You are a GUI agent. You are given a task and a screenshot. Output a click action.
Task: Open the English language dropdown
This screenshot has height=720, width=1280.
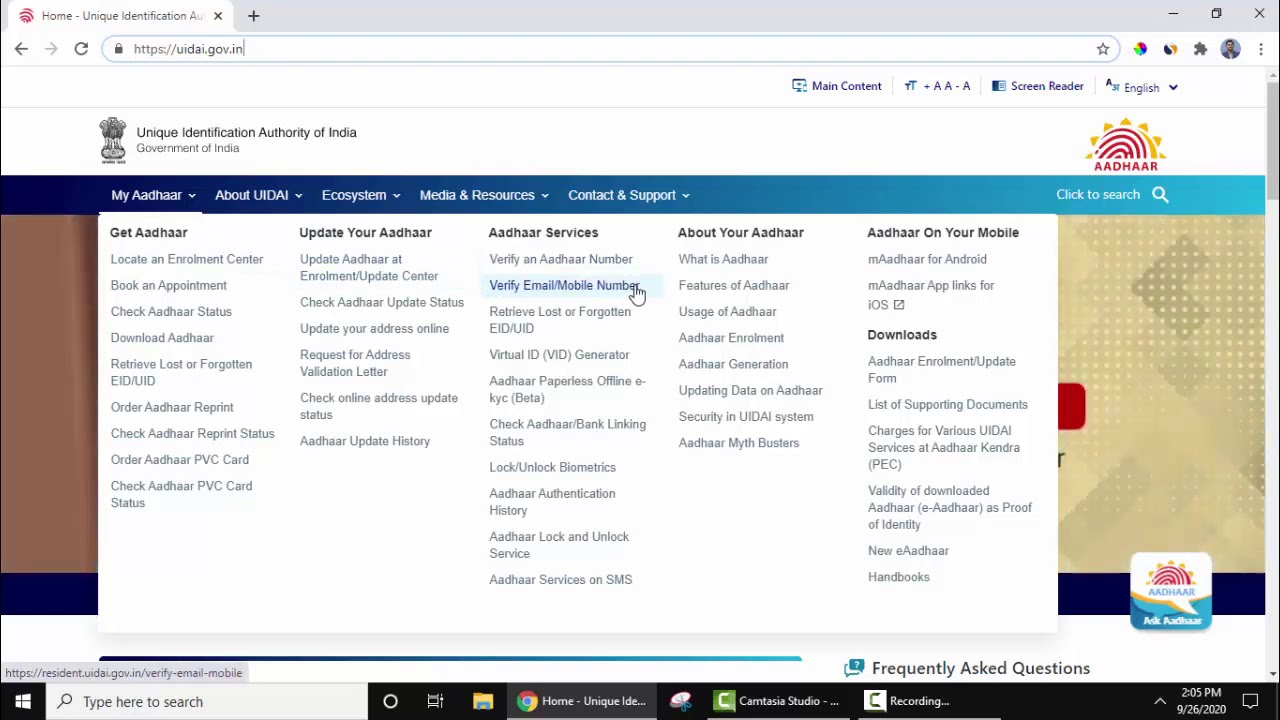tap(1142, 87)
